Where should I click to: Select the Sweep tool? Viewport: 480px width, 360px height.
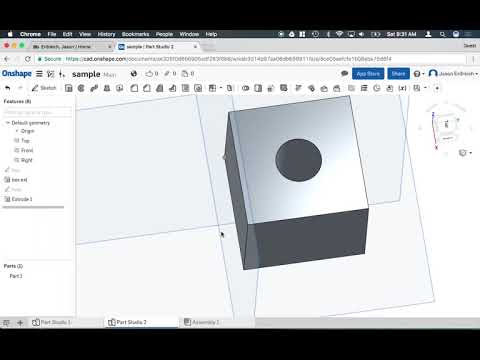coord(94,88)
